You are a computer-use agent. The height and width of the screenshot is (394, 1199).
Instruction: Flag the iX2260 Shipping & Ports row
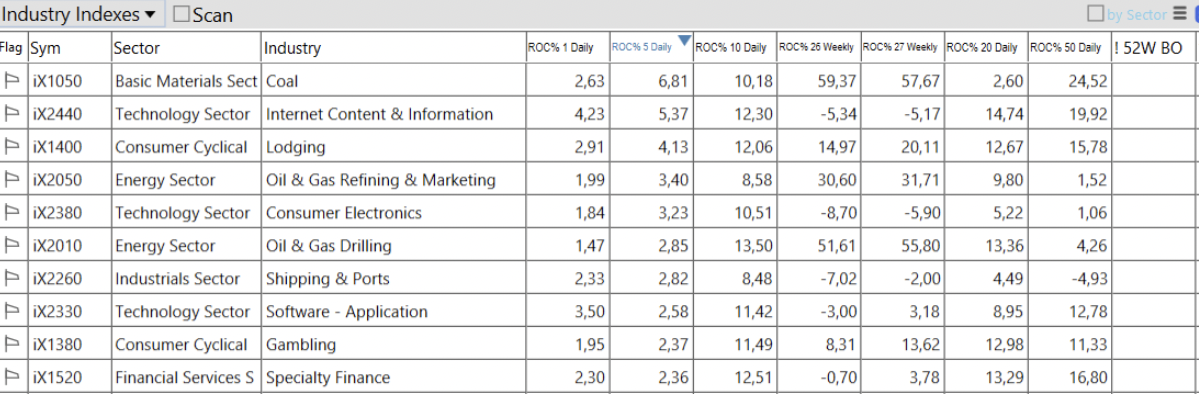coord(12,278)
